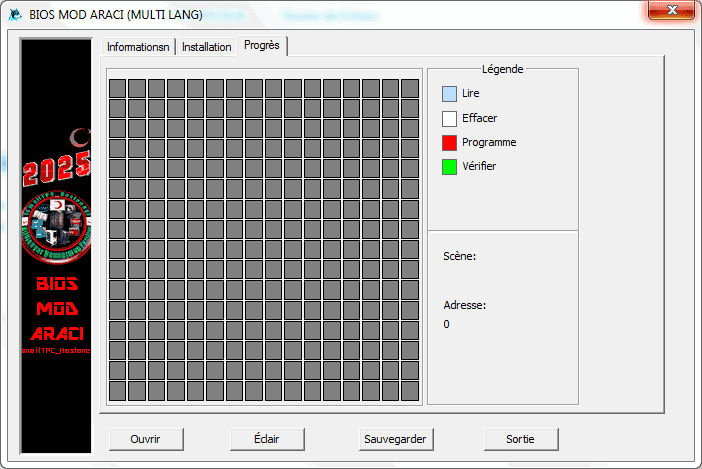Click the red BIOS MOD ARACI banner text

tap(56, 308)
